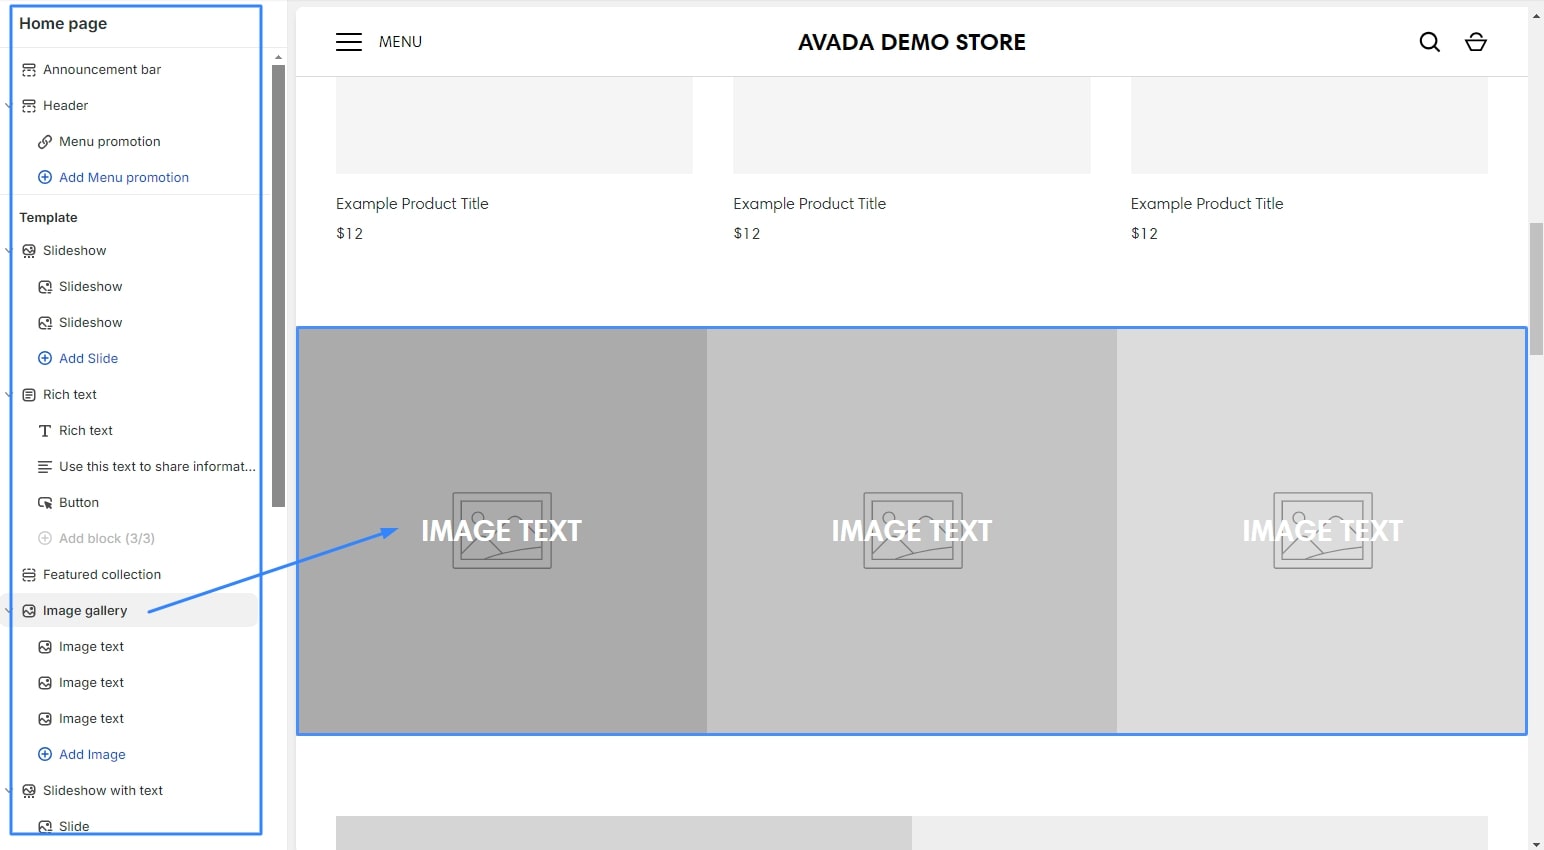
Task: Collapse the Rich text section chevron
Action: [x=9, y=395]
